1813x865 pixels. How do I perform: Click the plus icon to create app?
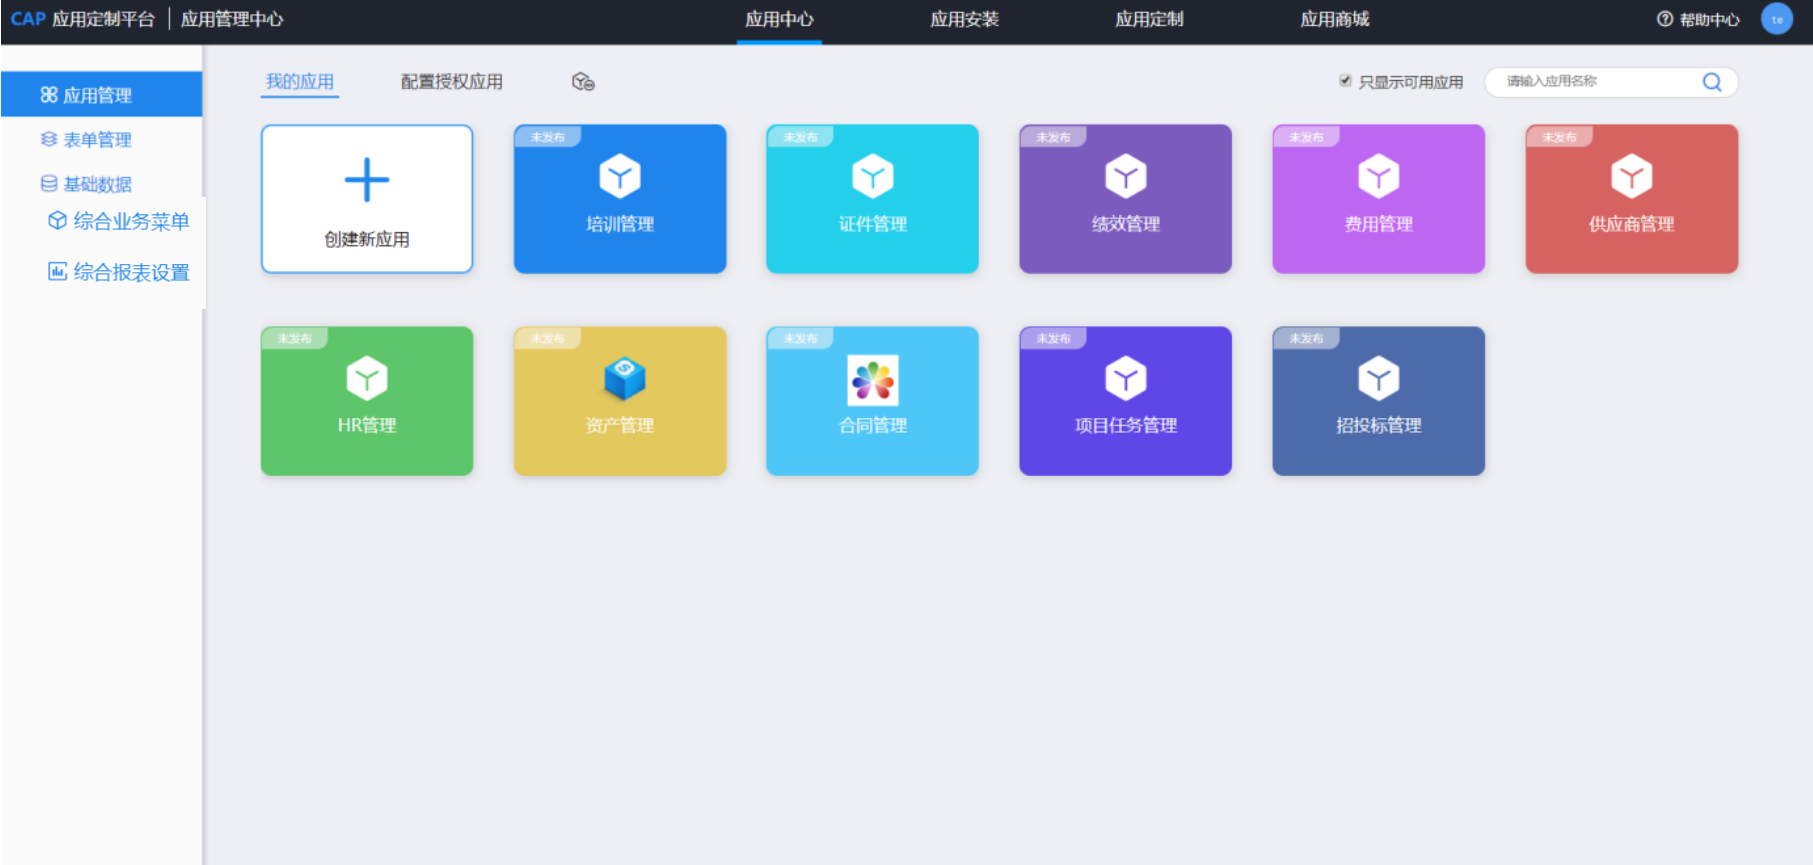367,180
